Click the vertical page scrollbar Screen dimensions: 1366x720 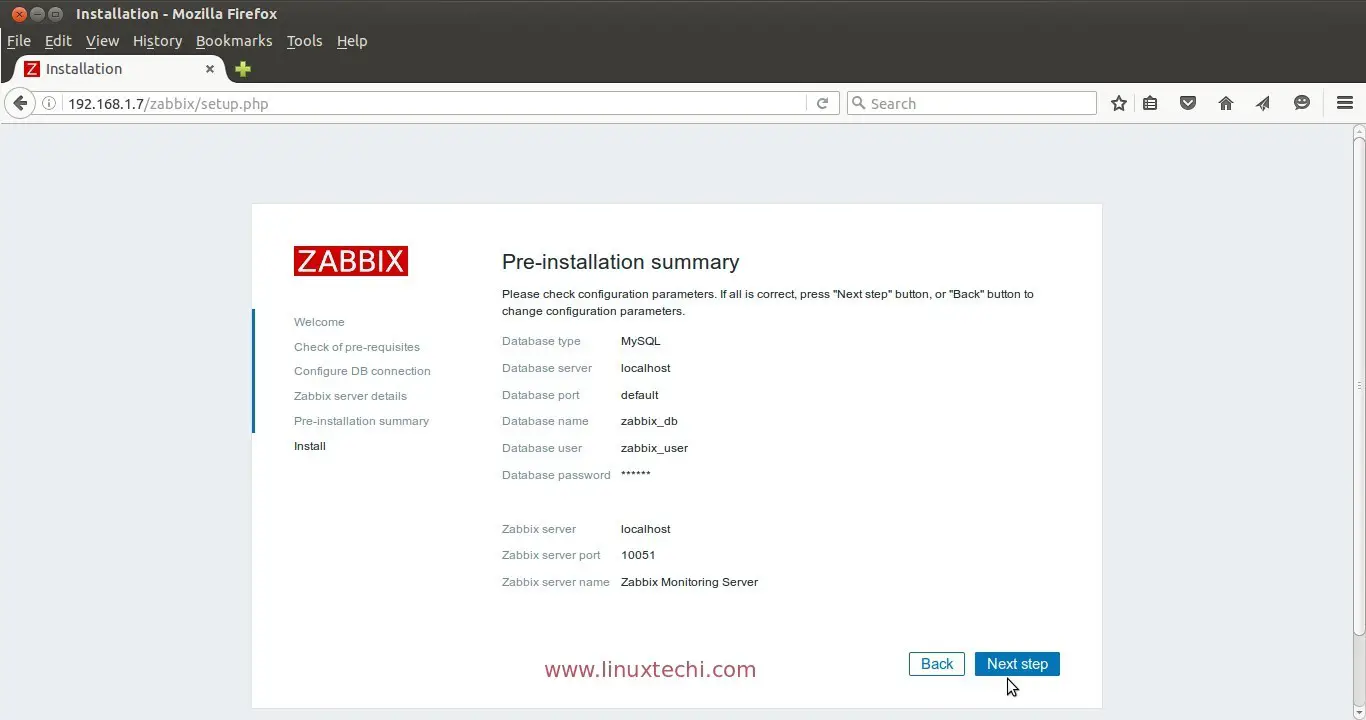pyautogui.click(x=1359, y=386)
